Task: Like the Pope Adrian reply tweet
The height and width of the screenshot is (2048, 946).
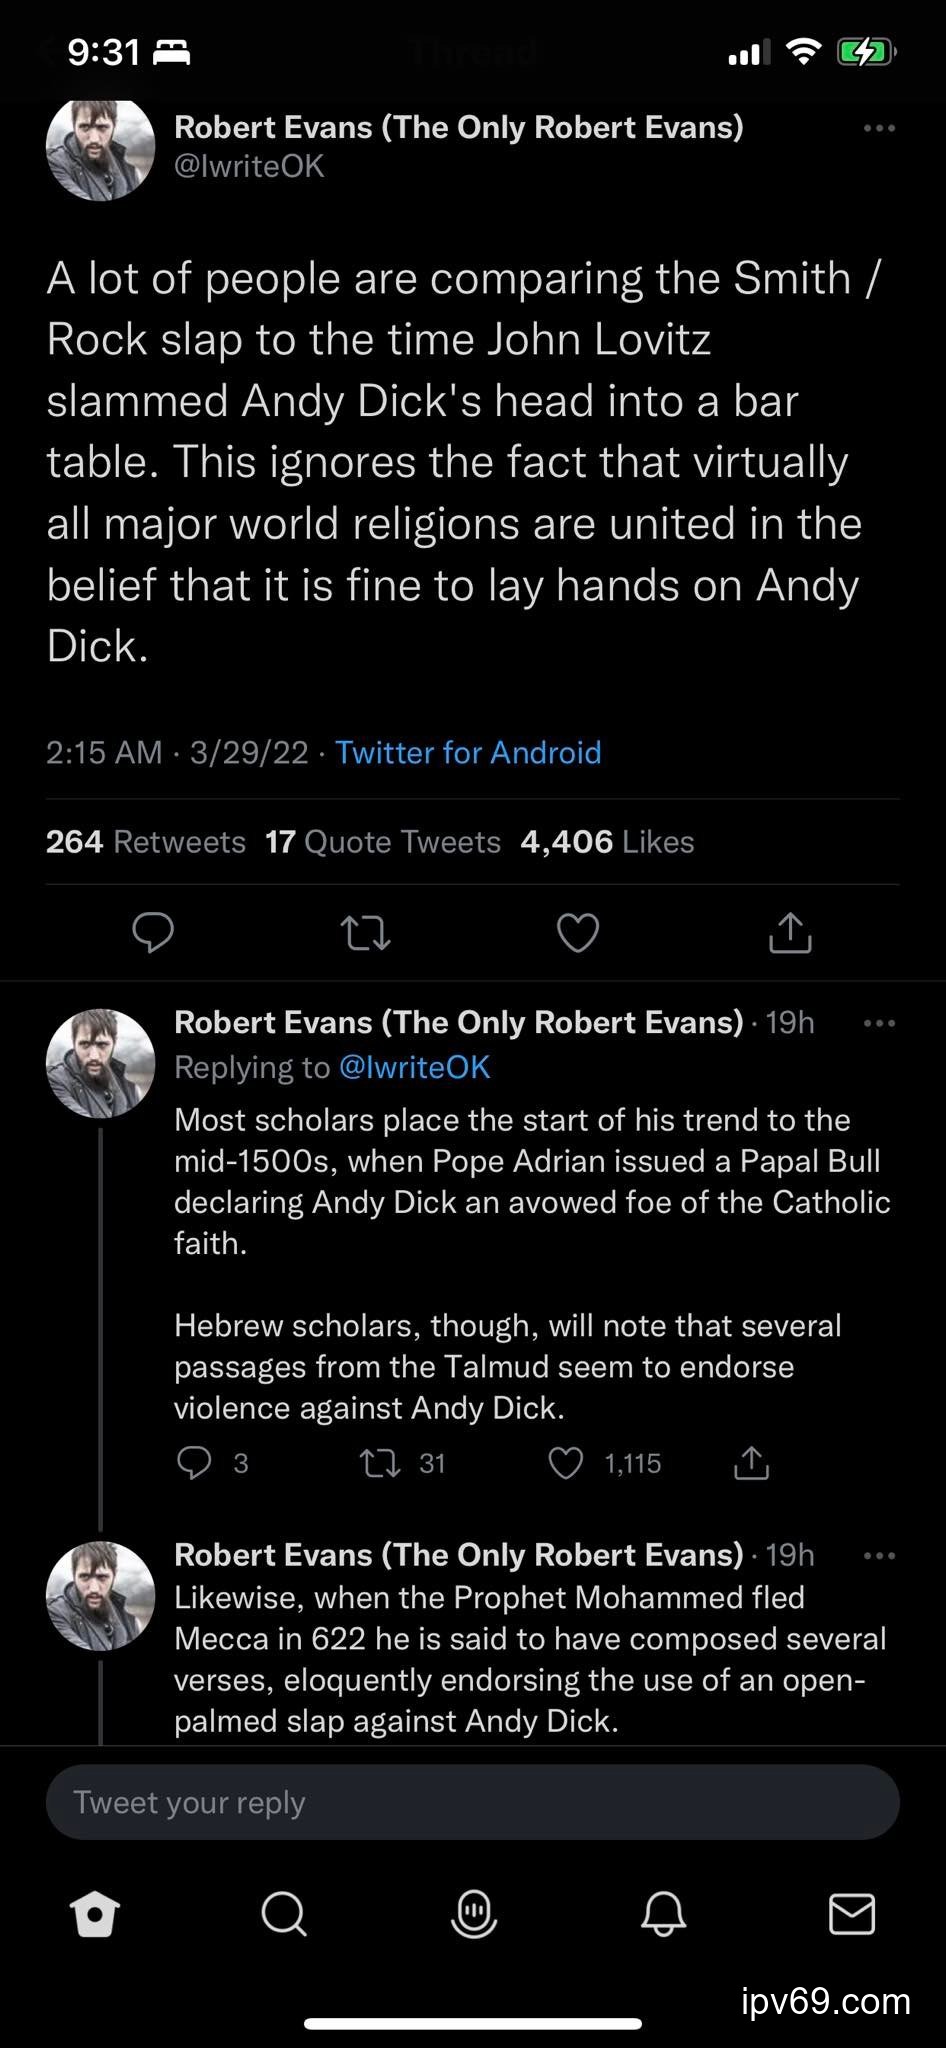Action: (566, 1464)
